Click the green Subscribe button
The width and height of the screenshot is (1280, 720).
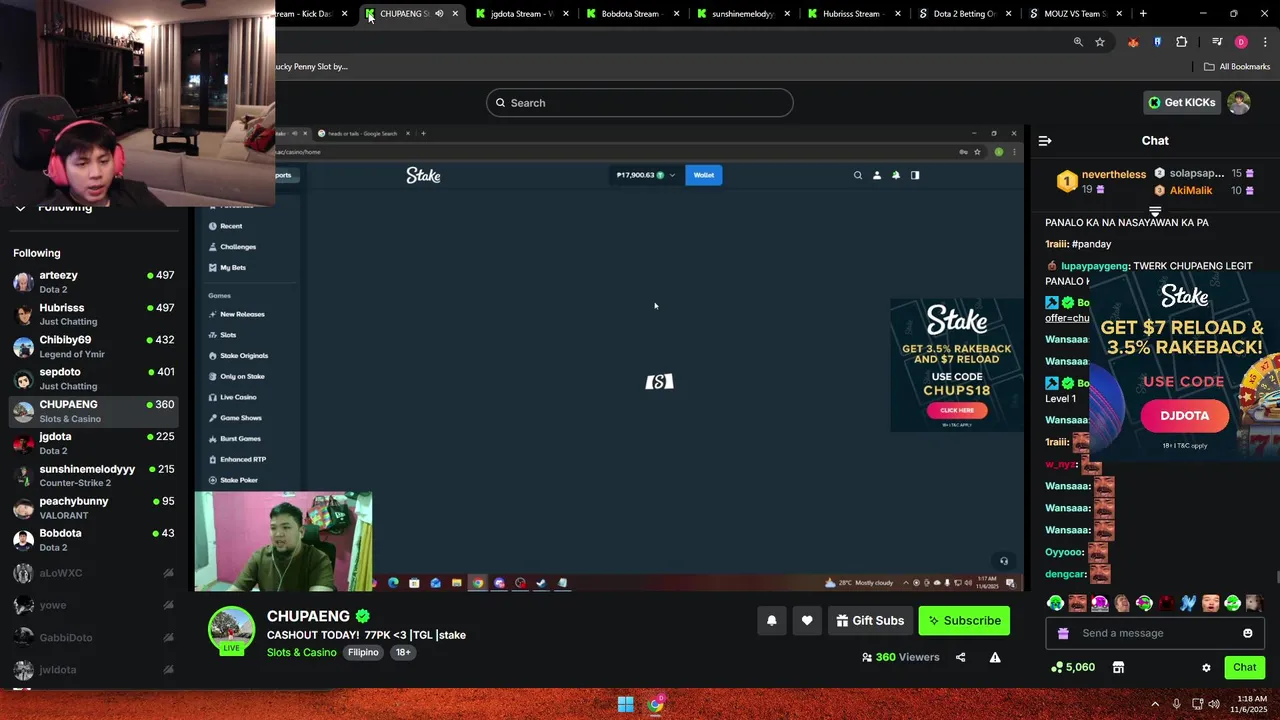pyautogui.click(x=964, y=620)
